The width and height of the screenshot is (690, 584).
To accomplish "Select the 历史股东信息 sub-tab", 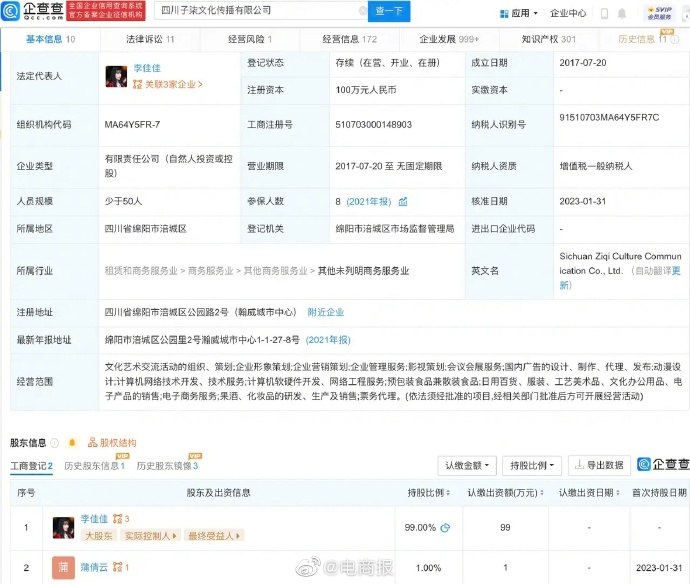I will click(96, 466).
